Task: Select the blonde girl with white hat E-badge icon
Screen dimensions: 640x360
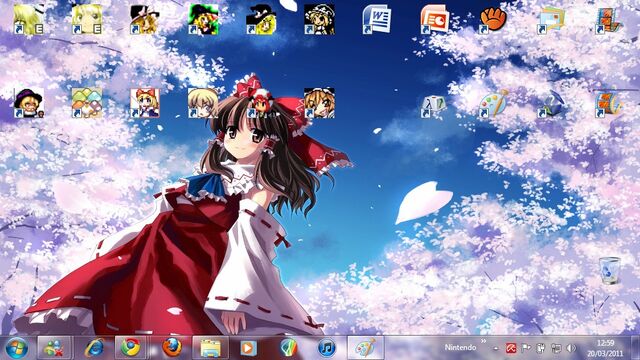Action: pos(29,19)
